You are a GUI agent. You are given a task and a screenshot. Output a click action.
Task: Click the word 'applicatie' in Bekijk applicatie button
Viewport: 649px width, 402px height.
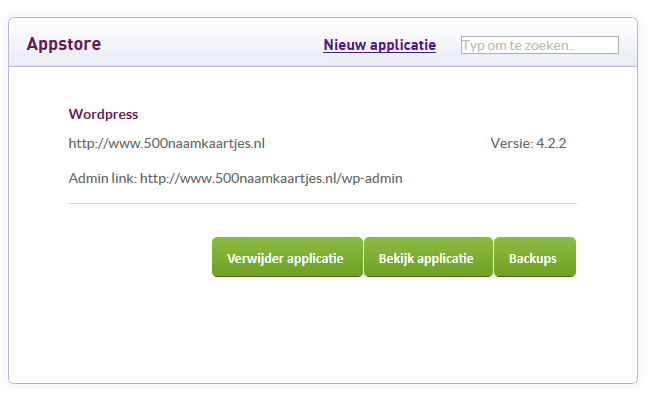click(445, 259)
